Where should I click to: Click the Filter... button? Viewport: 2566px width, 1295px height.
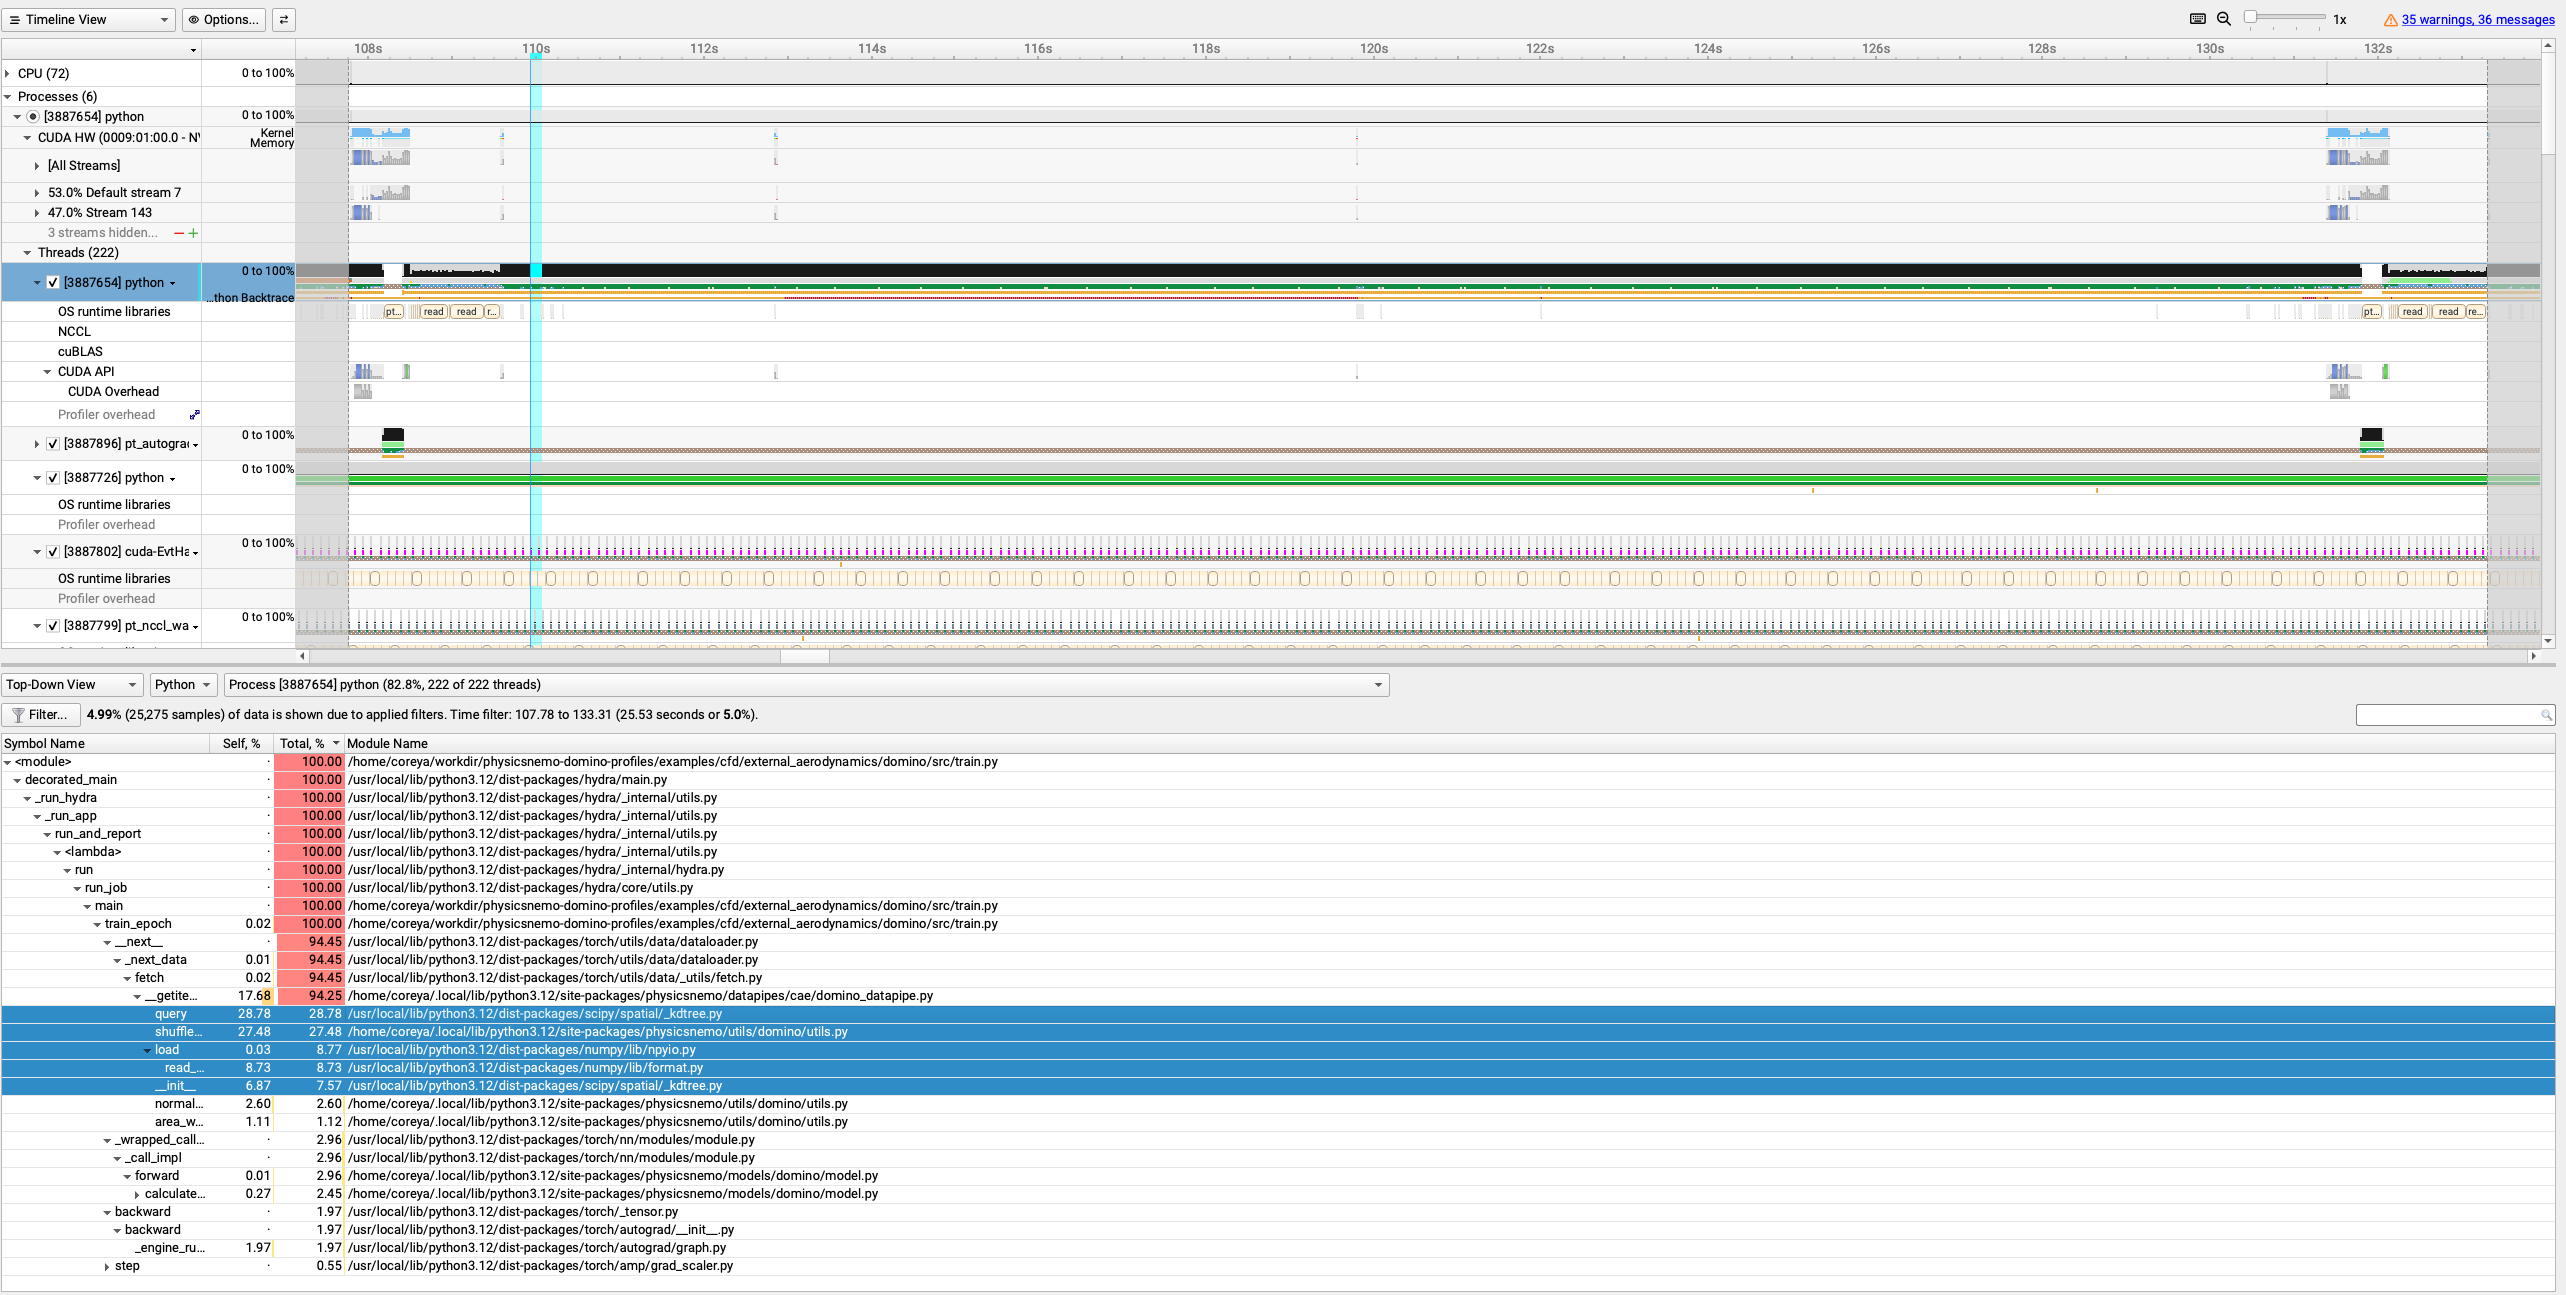(x=41, y=715)
